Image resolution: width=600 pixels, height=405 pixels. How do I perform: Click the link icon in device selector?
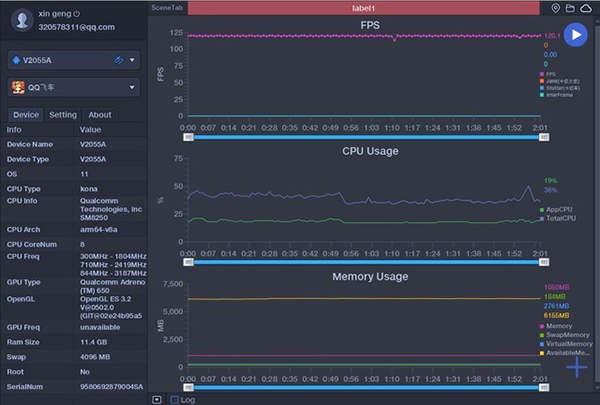pos(118,60)
